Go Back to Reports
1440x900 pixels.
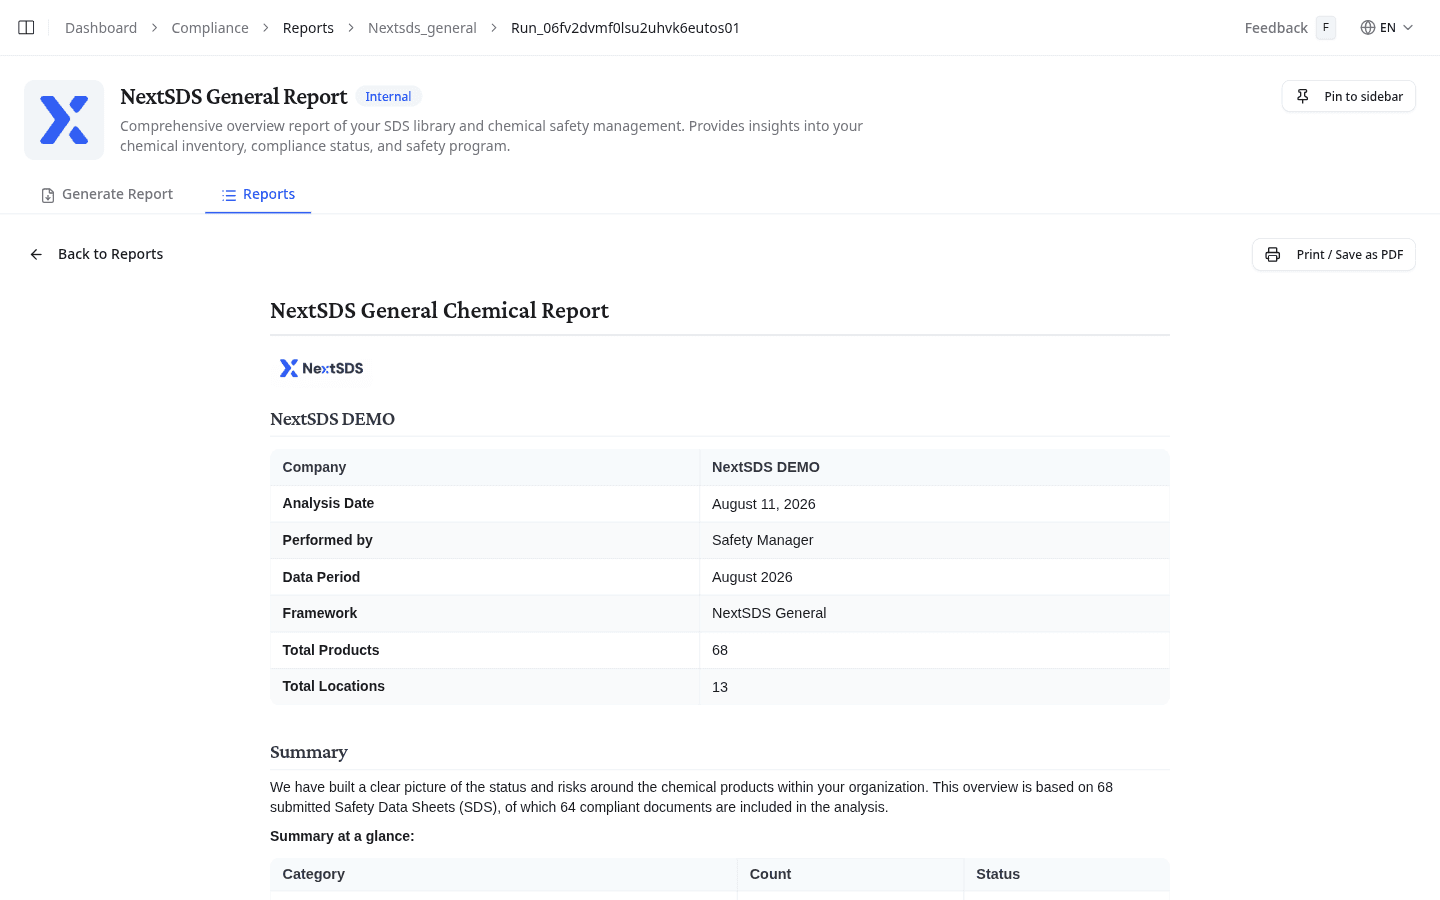(96, 254)
